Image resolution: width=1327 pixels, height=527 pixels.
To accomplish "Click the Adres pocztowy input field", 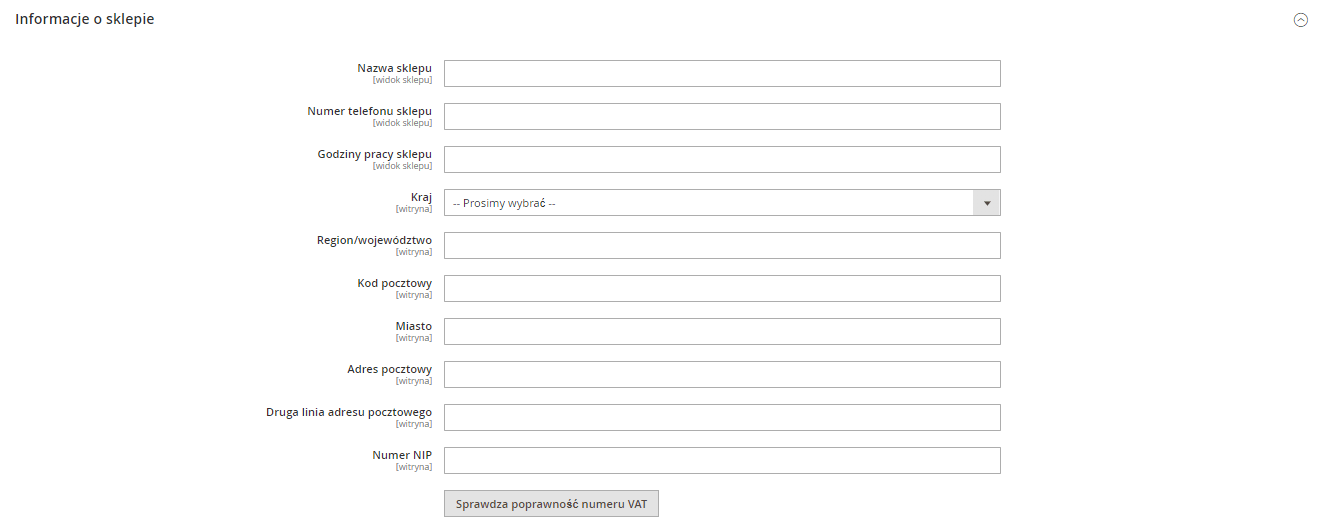I will coord(722,375).
